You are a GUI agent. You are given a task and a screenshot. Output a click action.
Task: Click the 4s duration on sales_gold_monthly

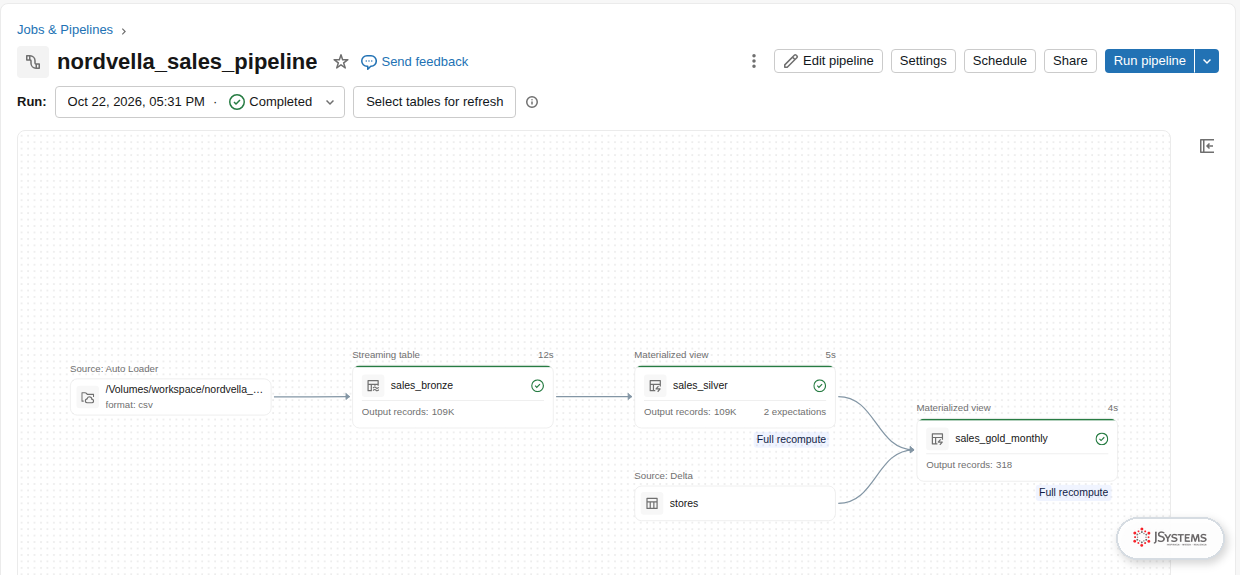pyautogui.click(x=1113, y=408)
